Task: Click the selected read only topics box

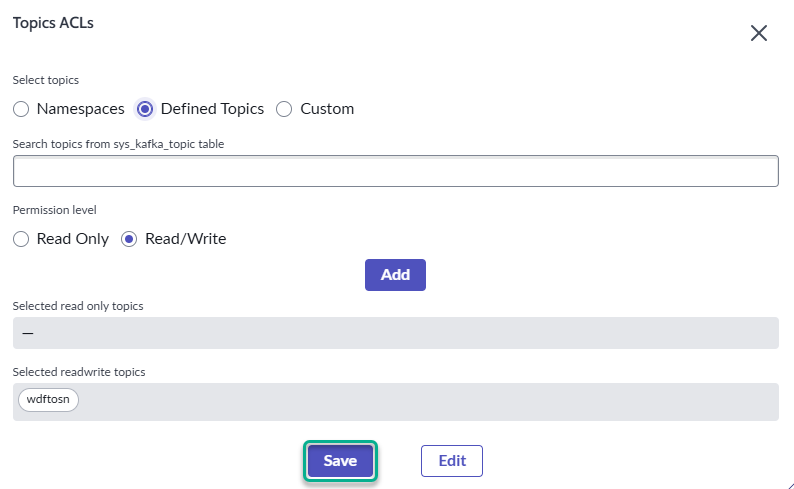Action: click(x=395, y=333)
